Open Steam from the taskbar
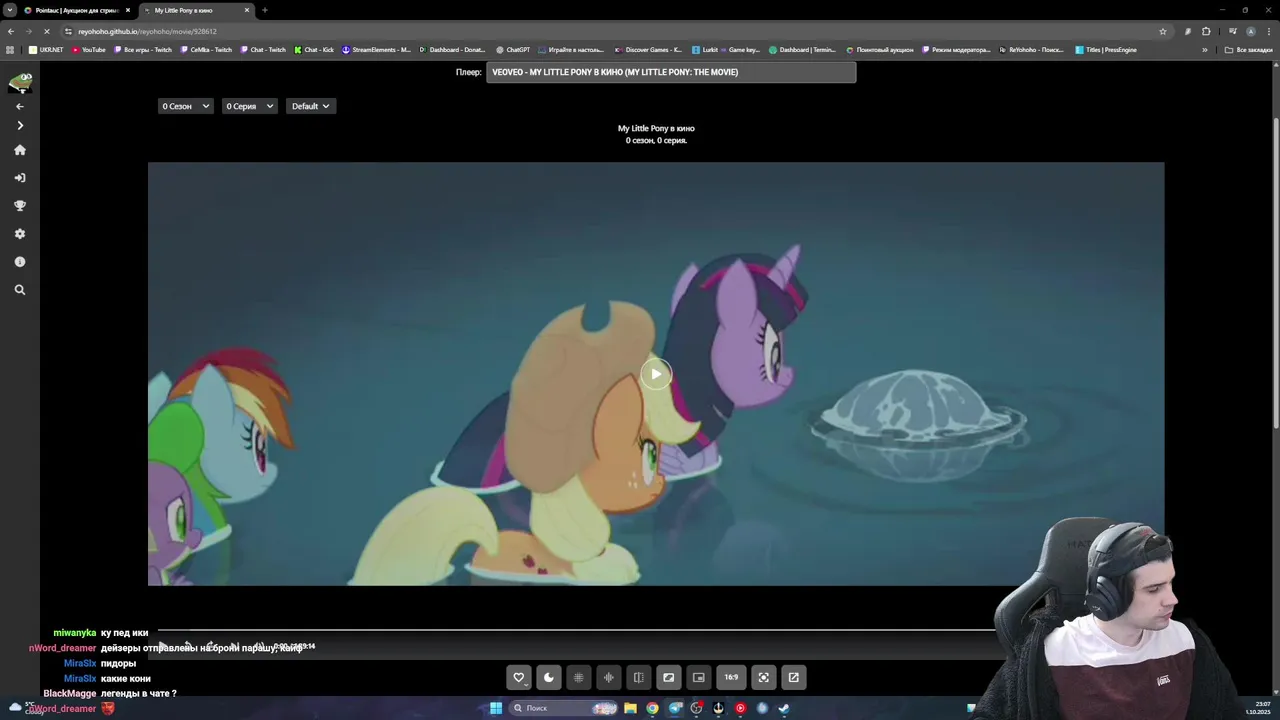 tap(784, 708)
